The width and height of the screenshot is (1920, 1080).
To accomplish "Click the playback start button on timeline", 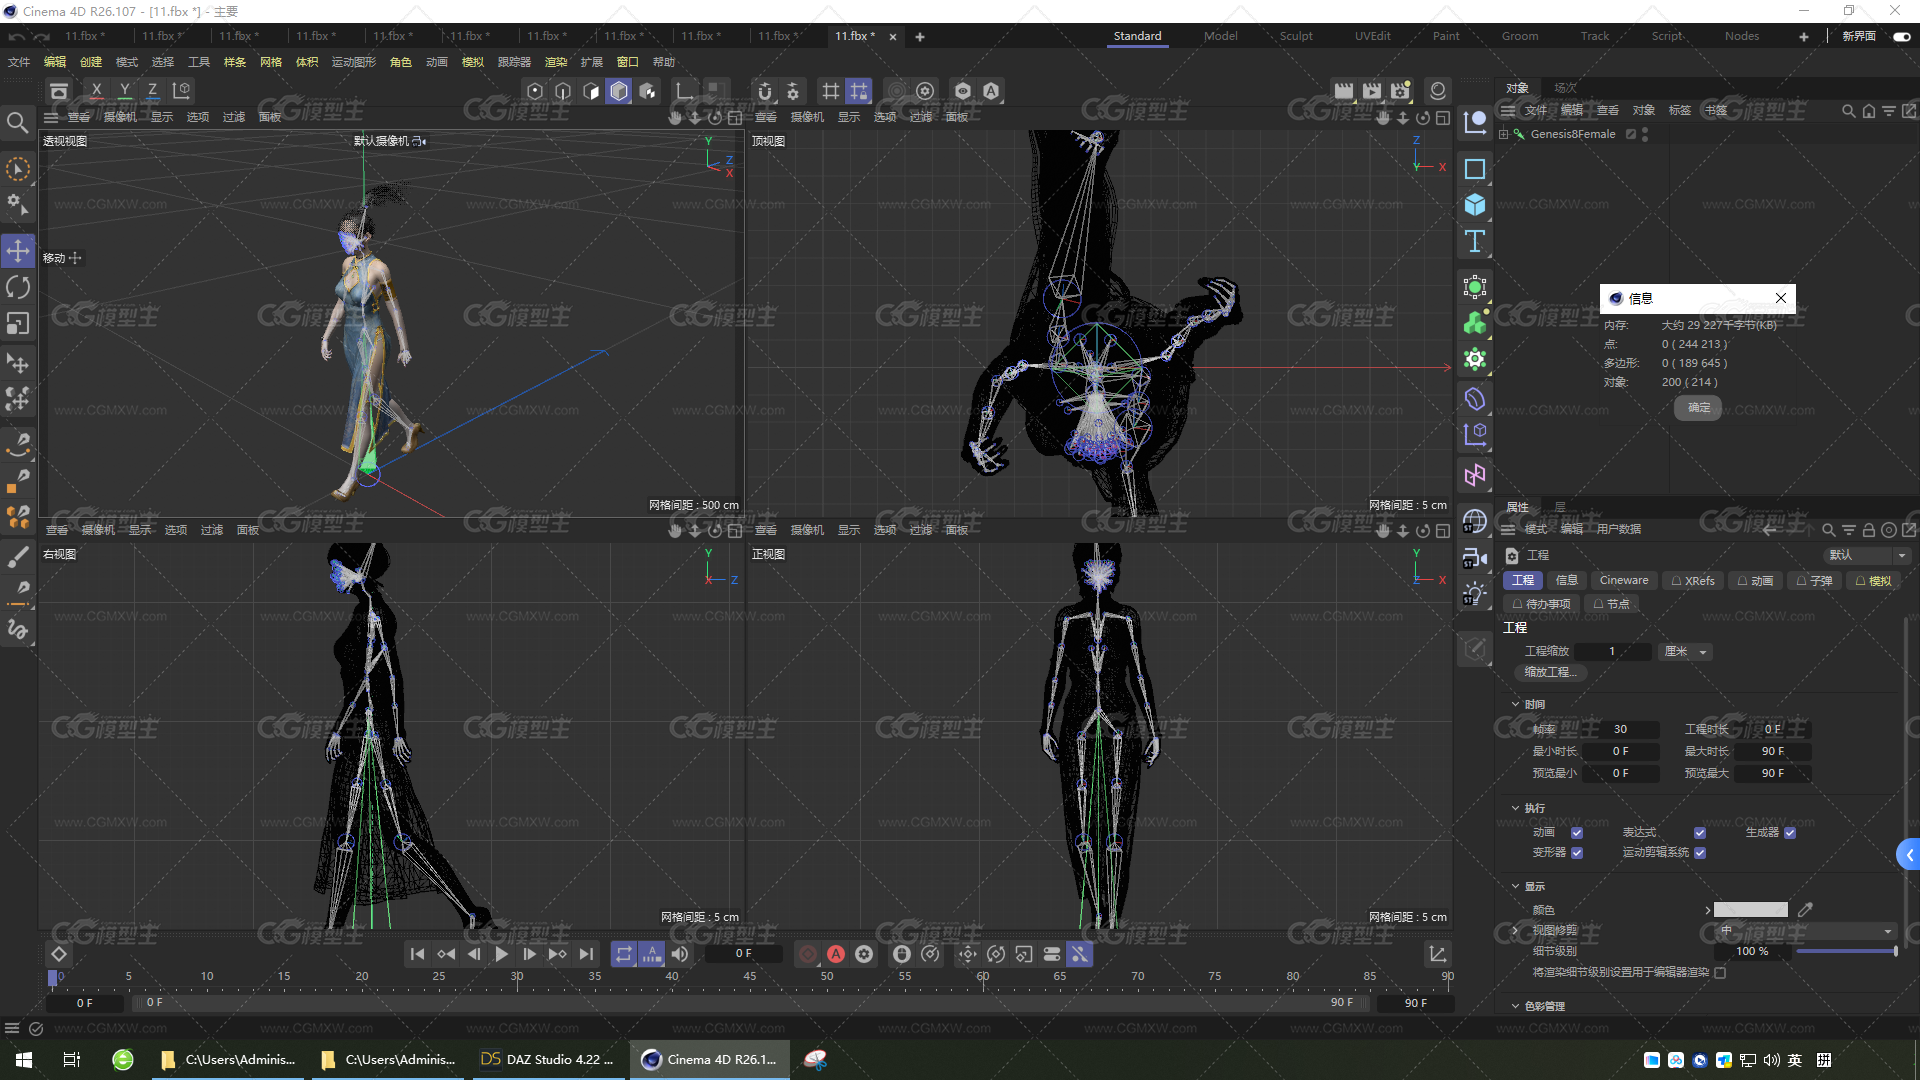I will click(500, 953).
